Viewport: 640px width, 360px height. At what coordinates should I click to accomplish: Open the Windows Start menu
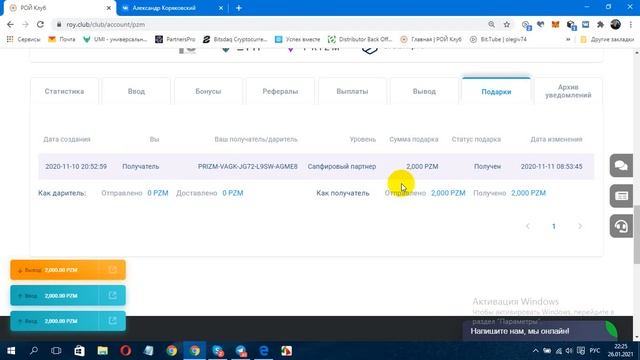(11, 351)
